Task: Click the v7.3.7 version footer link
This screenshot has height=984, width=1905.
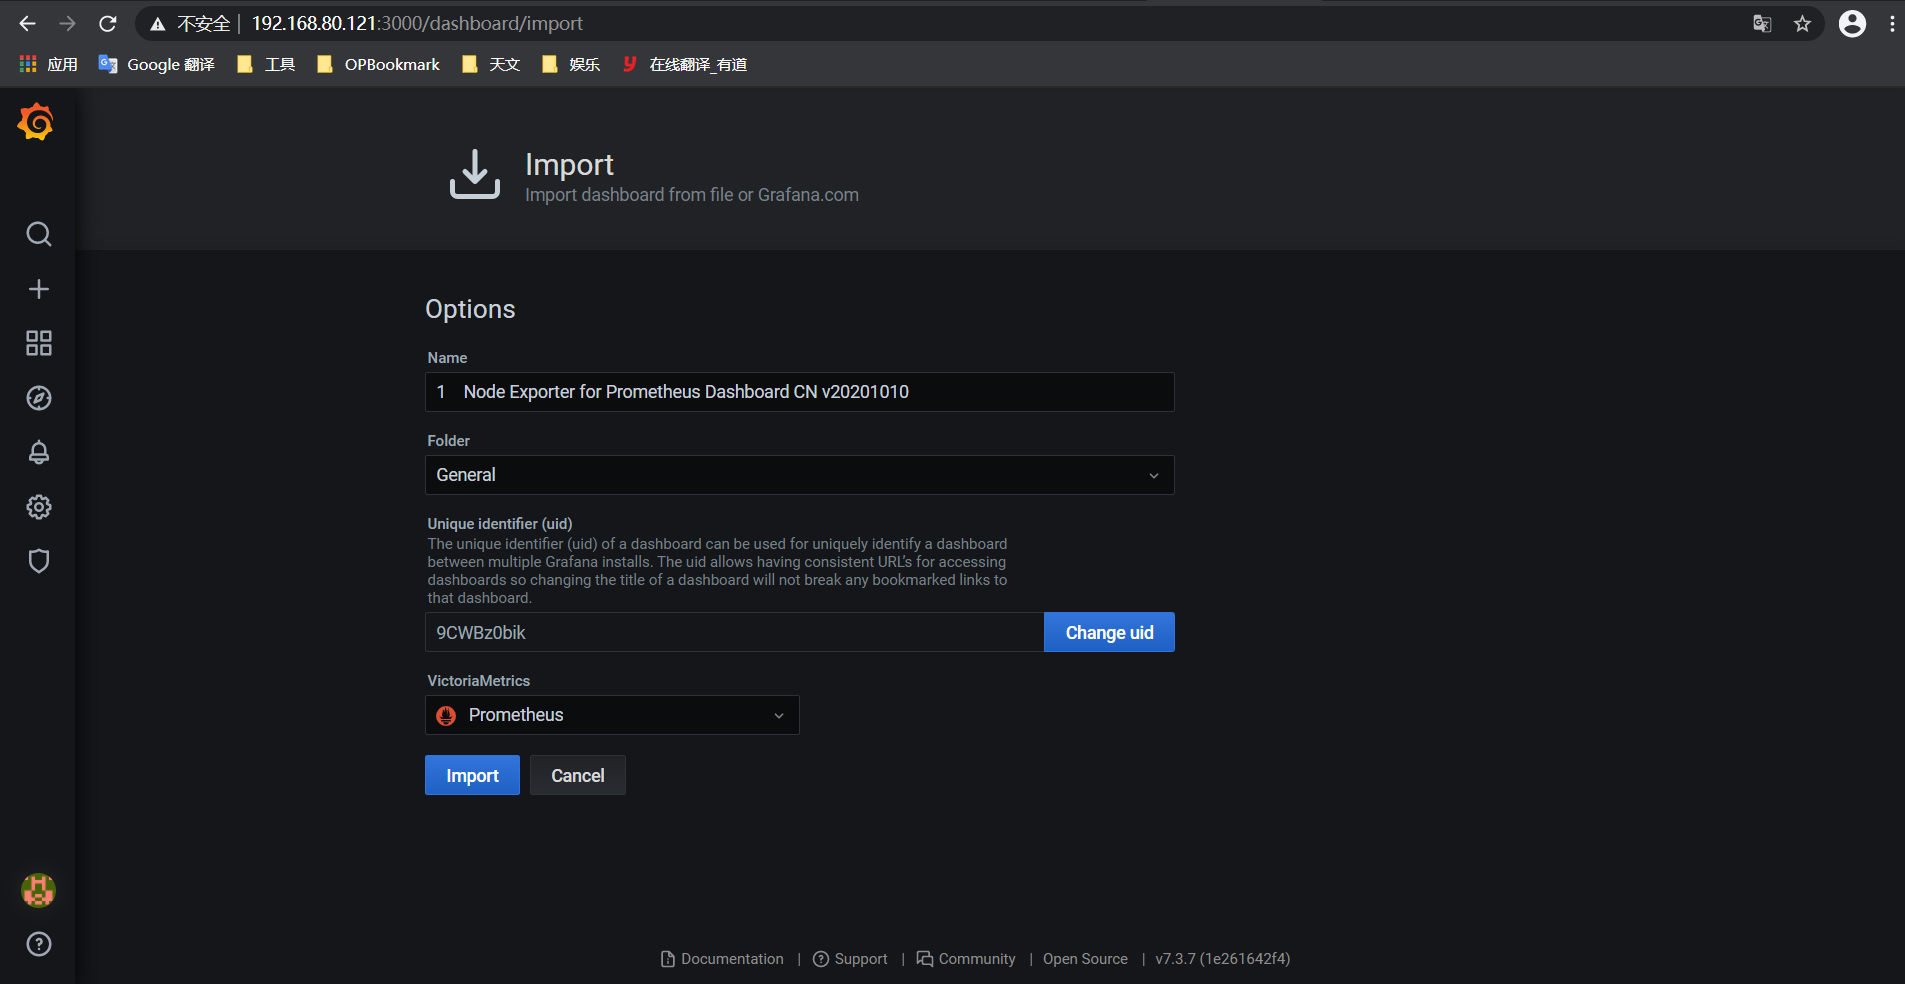Action: (1222, 959)
